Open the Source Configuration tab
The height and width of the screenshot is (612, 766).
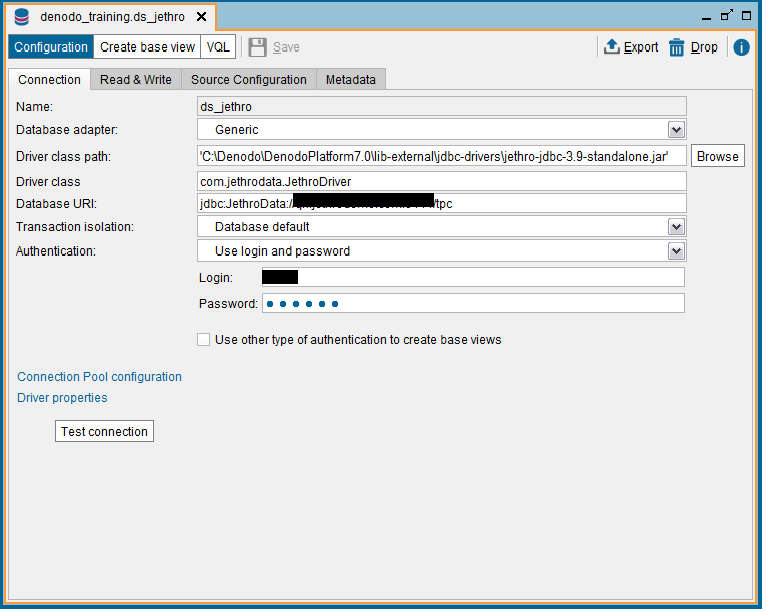(249, 80)
